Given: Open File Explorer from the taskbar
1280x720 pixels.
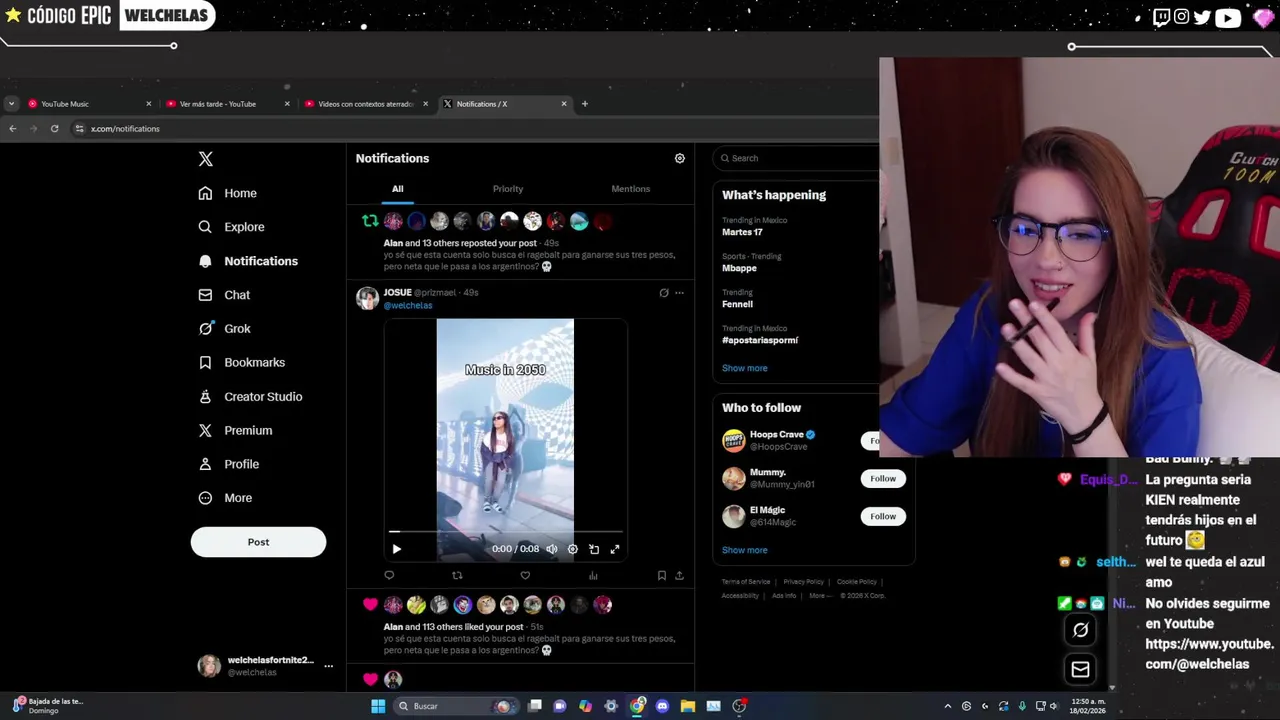Looking at the screenshot, I should (x=688, y=706).
